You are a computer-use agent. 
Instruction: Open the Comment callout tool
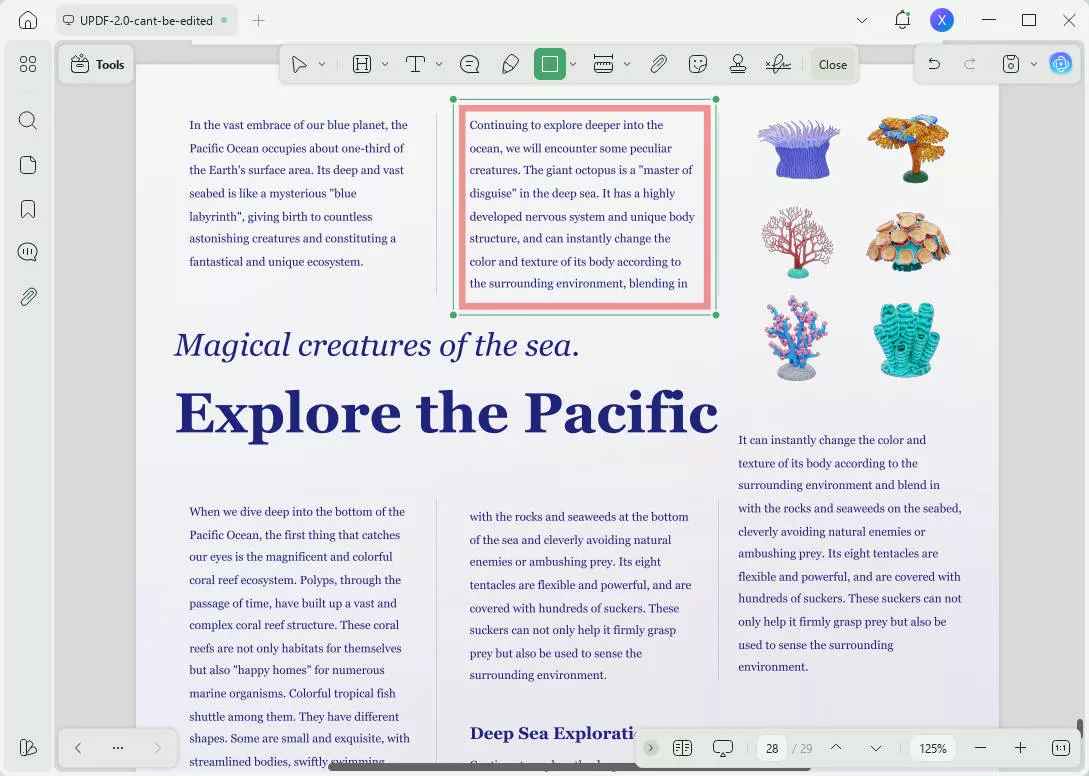471,64
